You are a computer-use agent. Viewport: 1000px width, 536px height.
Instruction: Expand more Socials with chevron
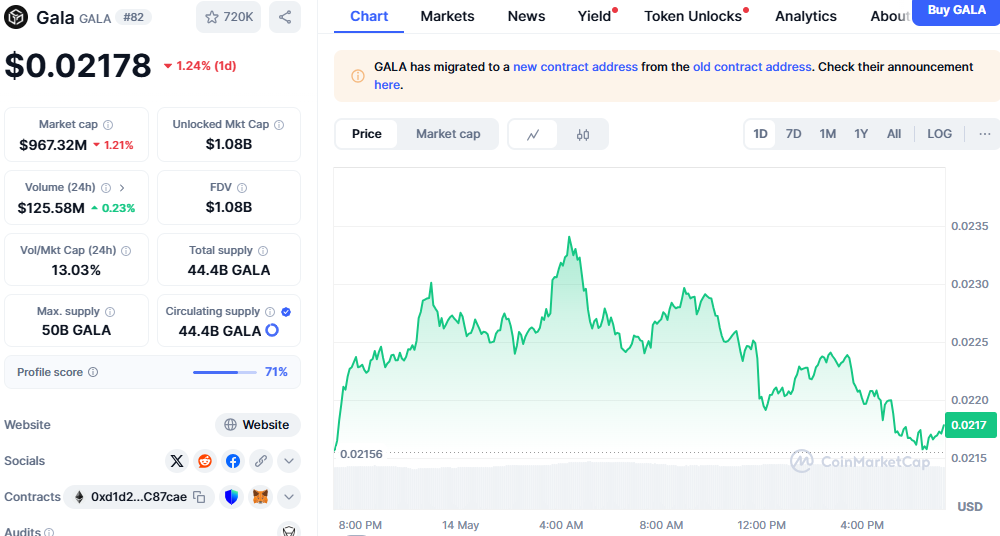(289, 461)
